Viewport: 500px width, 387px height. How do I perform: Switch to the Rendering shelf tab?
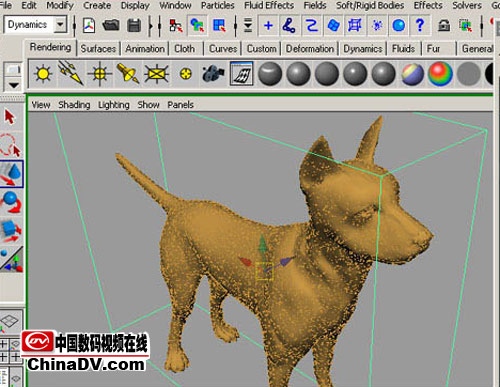pos(50,47)
